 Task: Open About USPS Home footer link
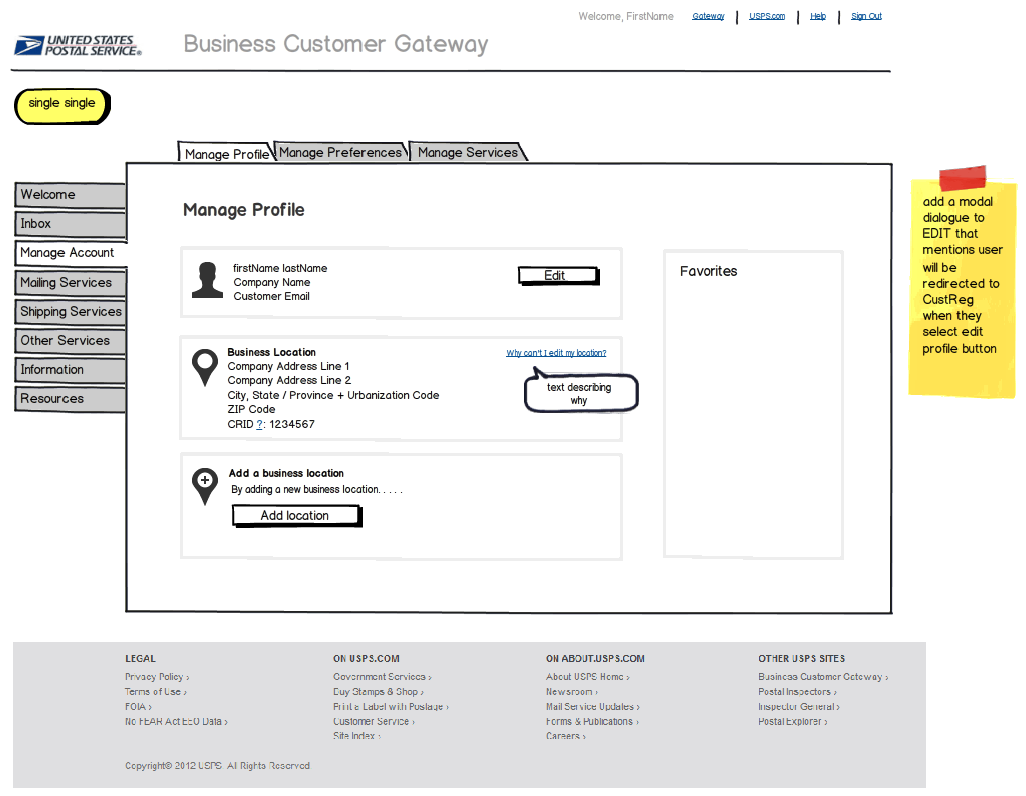(588, 677)
